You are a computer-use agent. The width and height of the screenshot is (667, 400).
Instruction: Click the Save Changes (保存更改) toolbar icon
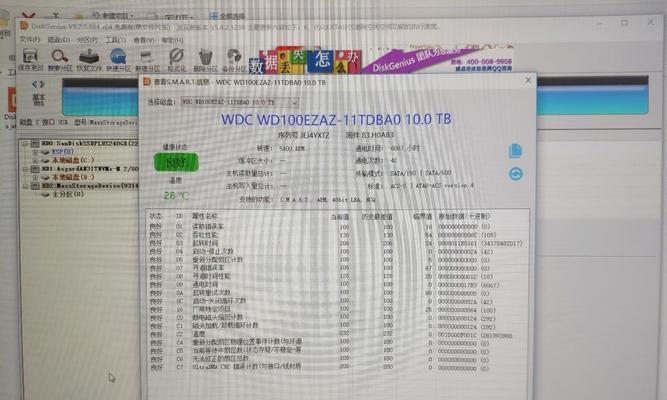click(30, 60)
